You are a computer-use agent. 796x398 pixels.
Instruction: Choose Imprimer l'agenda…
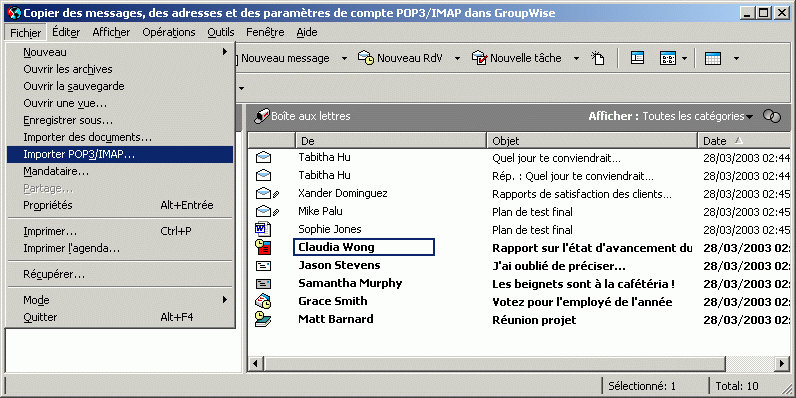point(120,249)
